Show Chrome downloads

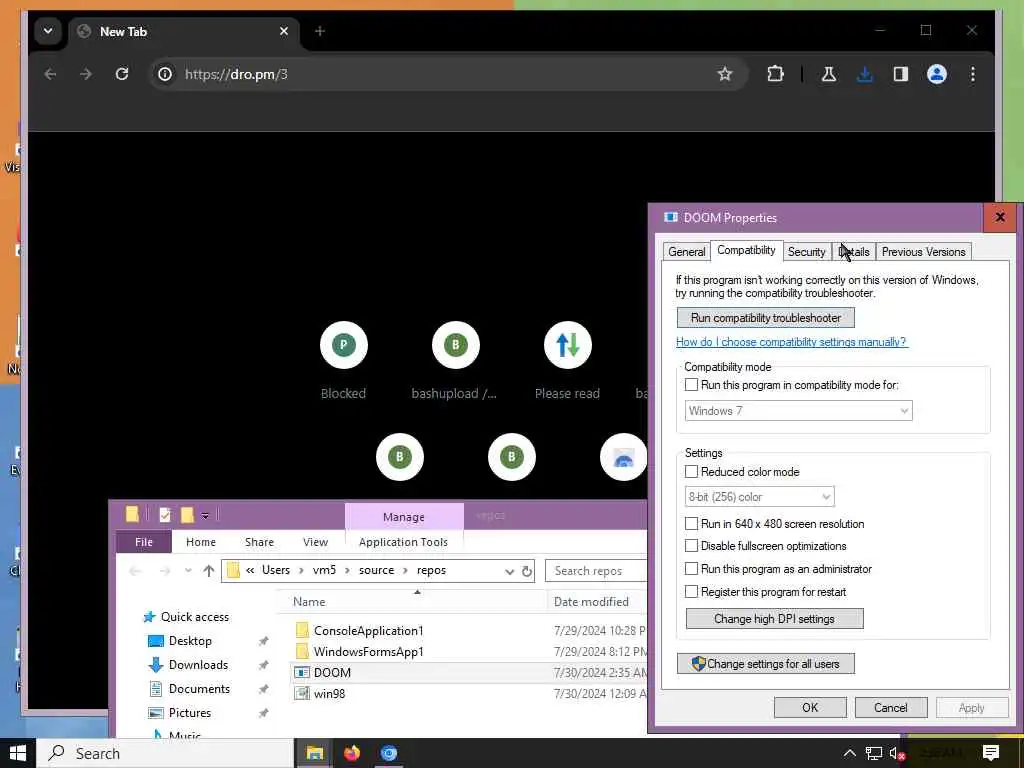tap(865, 74)
